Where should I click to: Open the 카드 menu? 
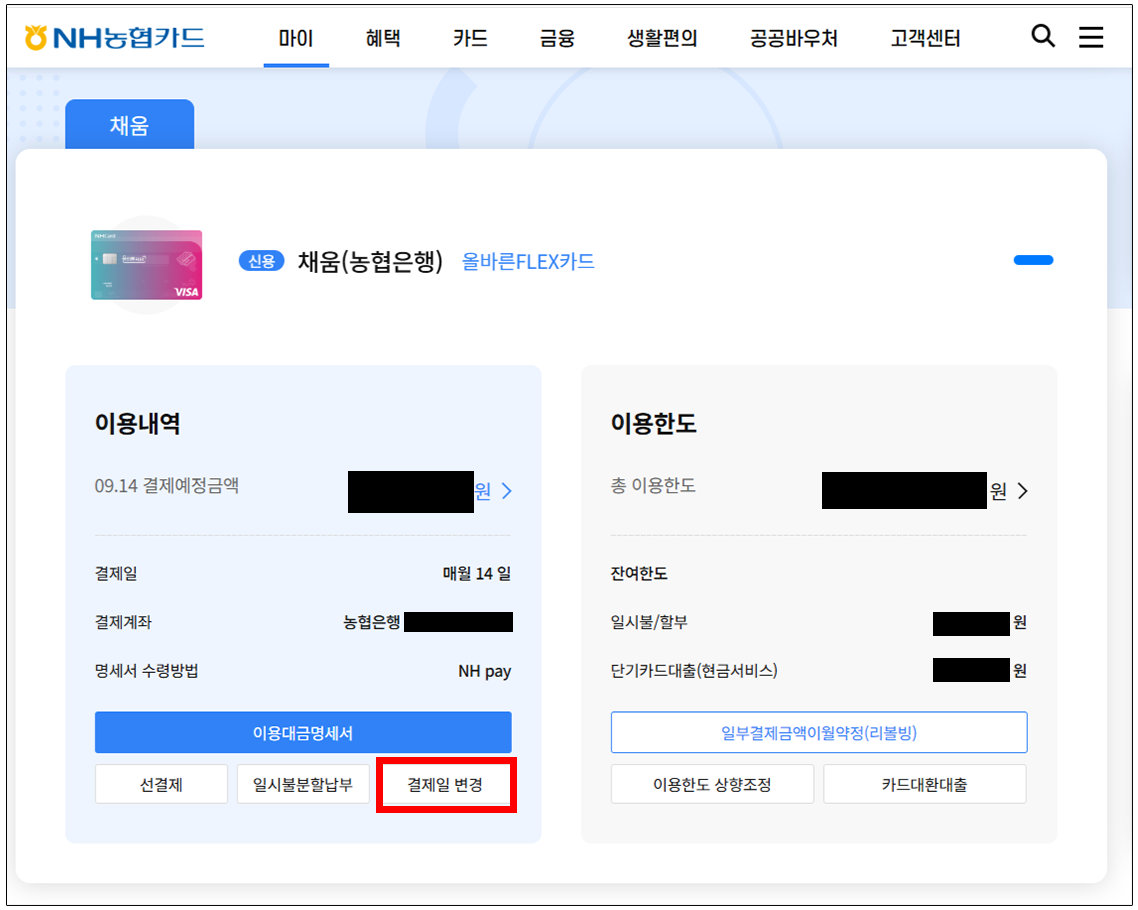coord(470,39)
